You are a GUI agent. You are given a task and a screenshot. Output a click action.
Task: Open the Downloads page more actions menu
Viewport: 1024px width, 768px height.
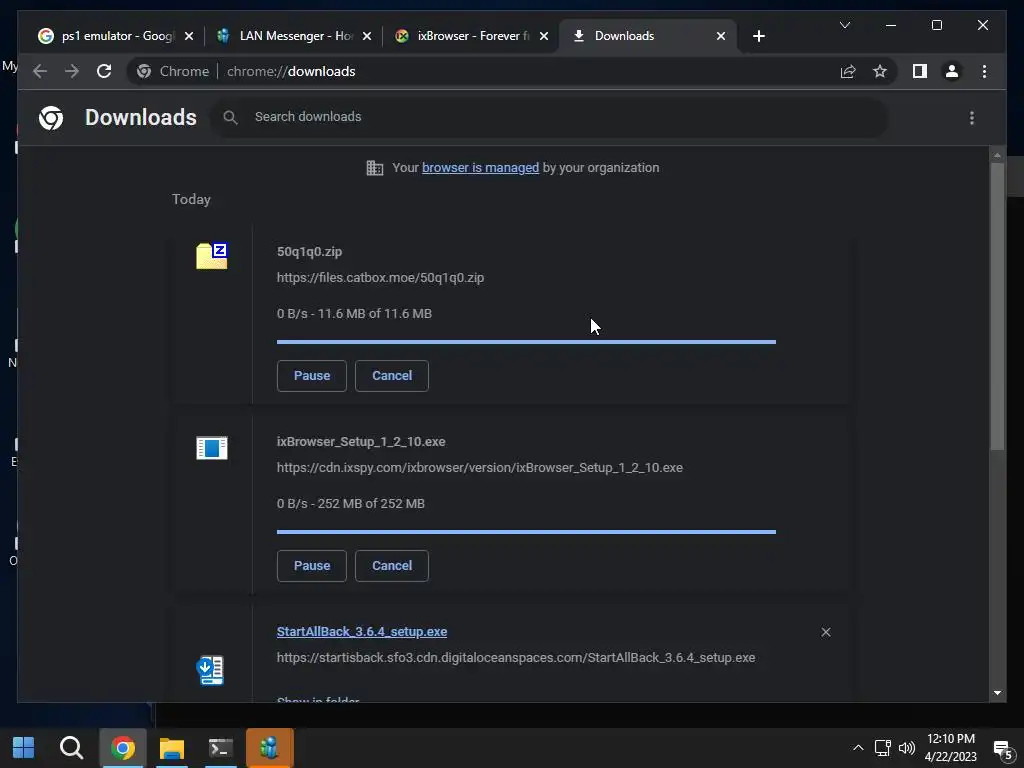pyautogui.click(x=972, y=118)
